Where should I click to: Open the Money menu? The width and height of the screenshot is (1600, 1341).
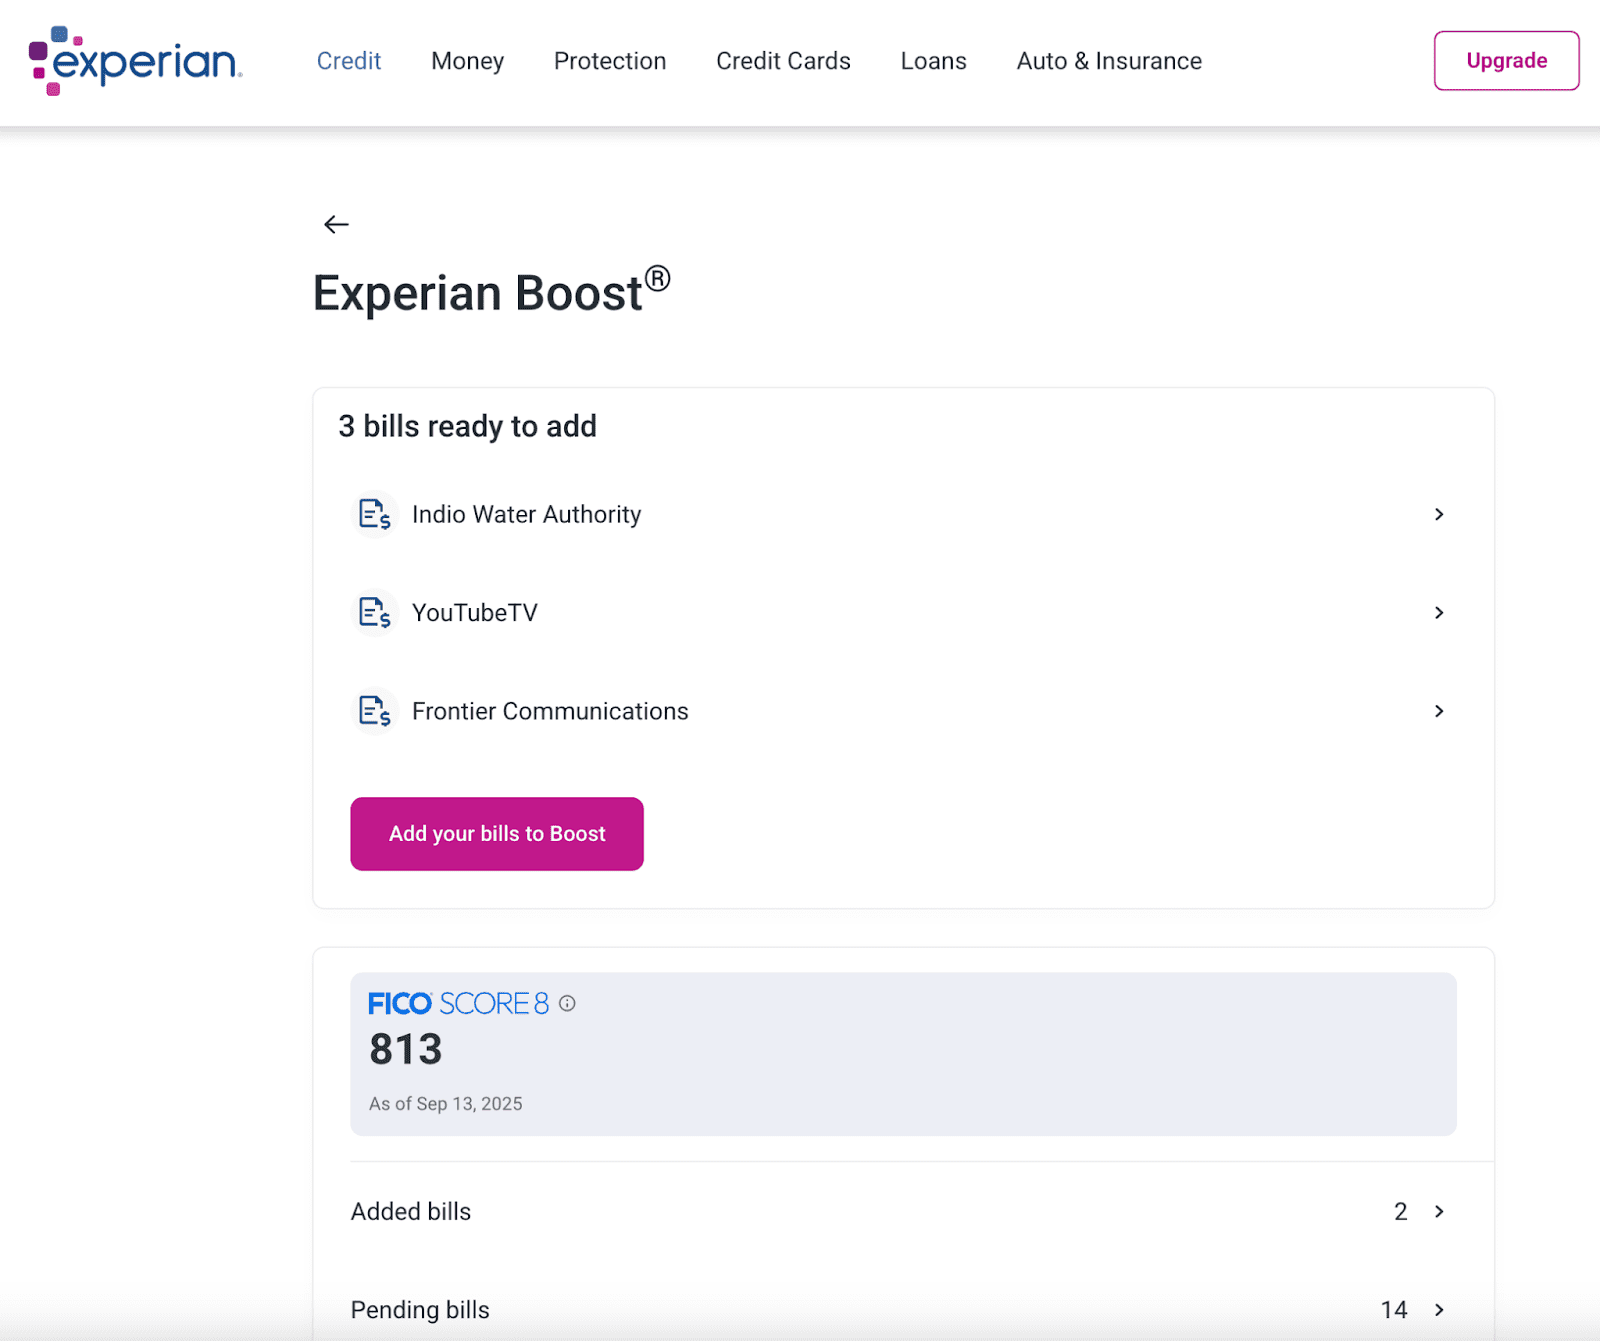467,61
